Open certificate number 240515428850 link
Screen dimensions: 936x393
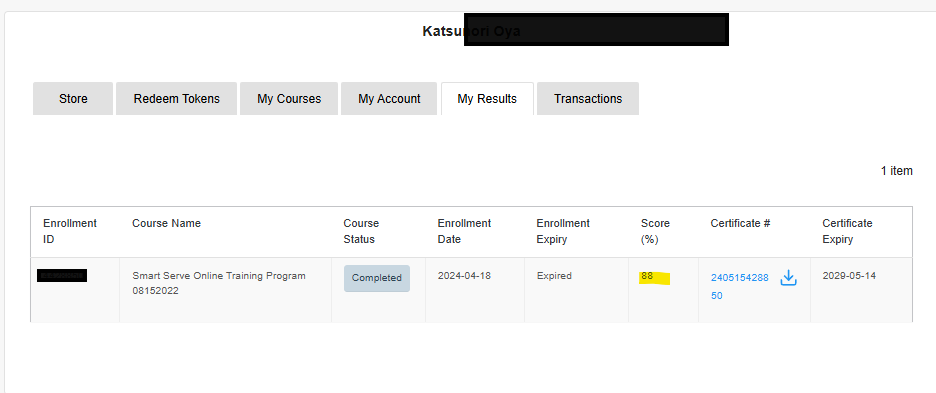pyautogui.click(x=740, y=287)
